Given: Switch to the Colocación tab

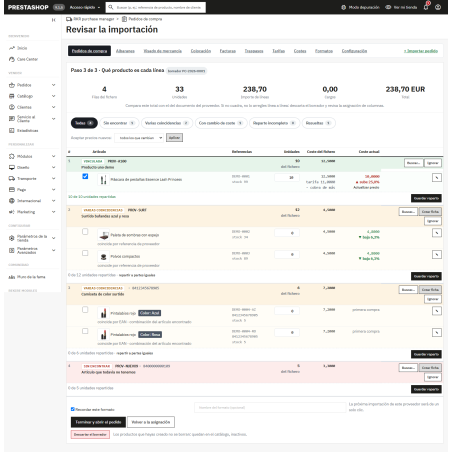Looking at the screenshot, I should [x=201, y=51].
